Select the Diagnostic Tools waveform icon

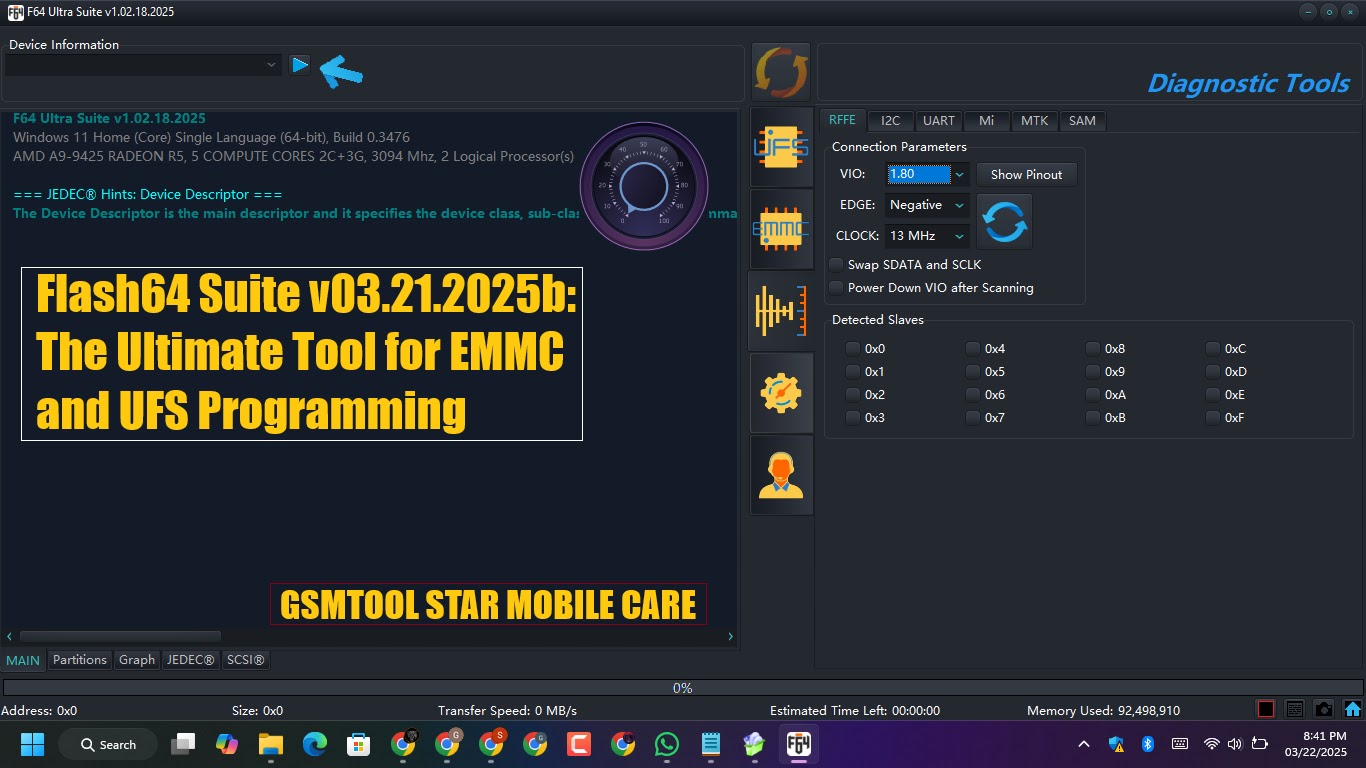[x=781, y=311]
